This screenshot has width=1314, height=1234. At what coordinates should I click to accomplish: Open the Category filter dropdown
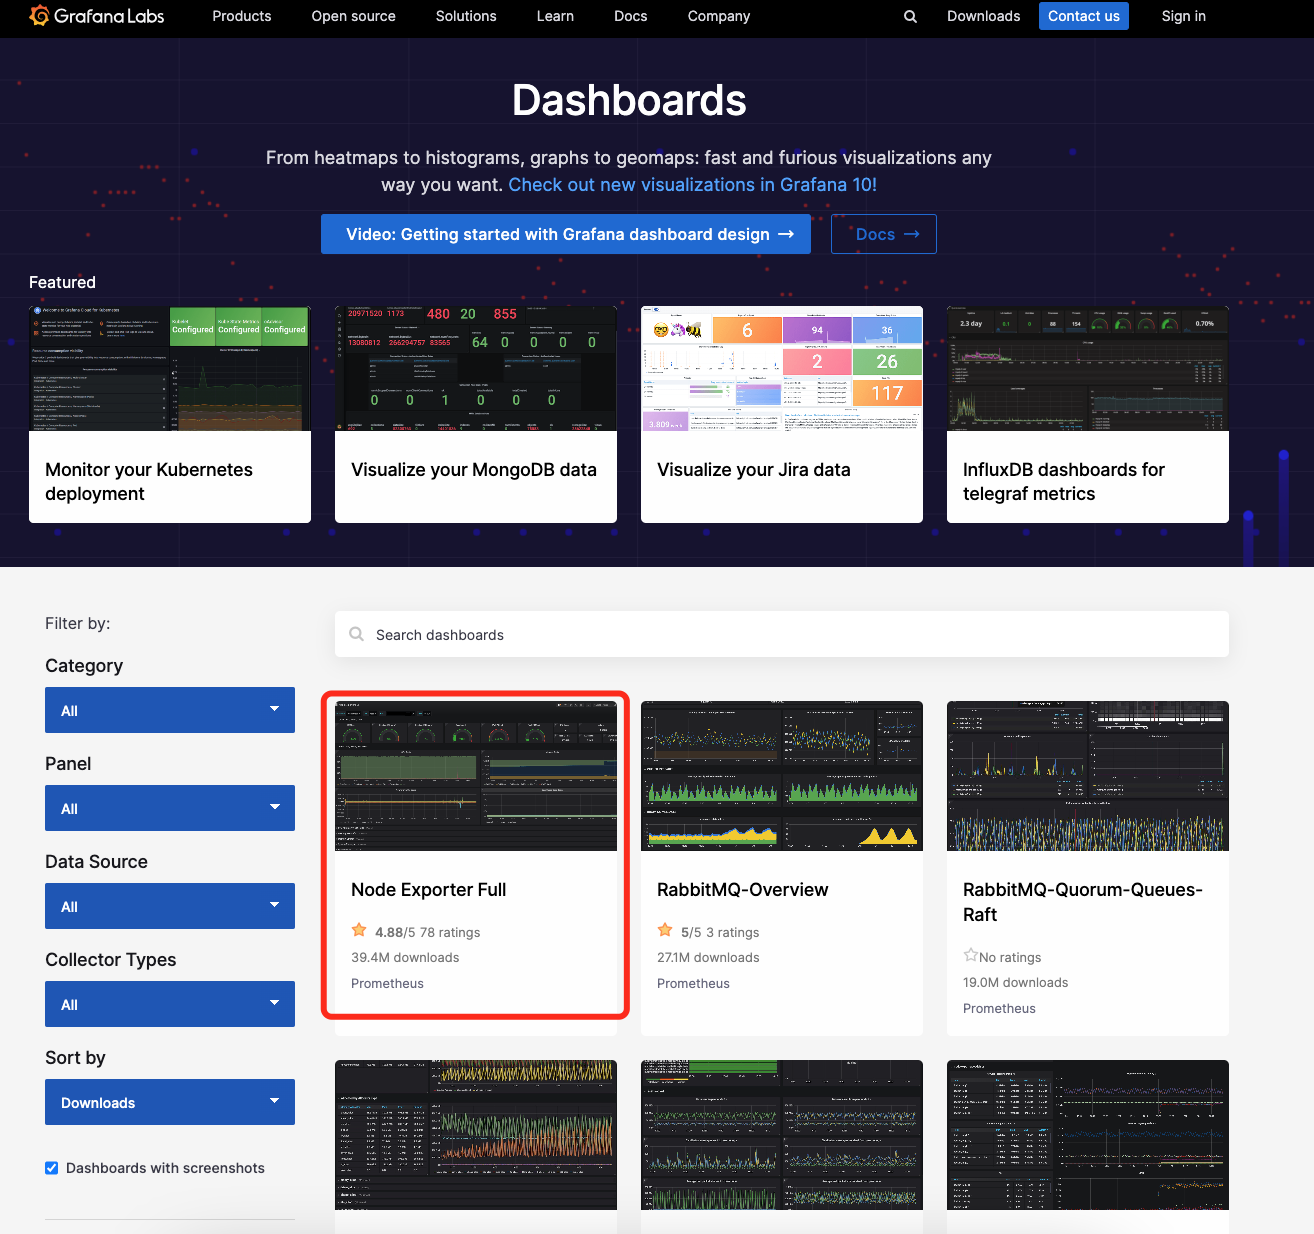[x=170, y=710]
